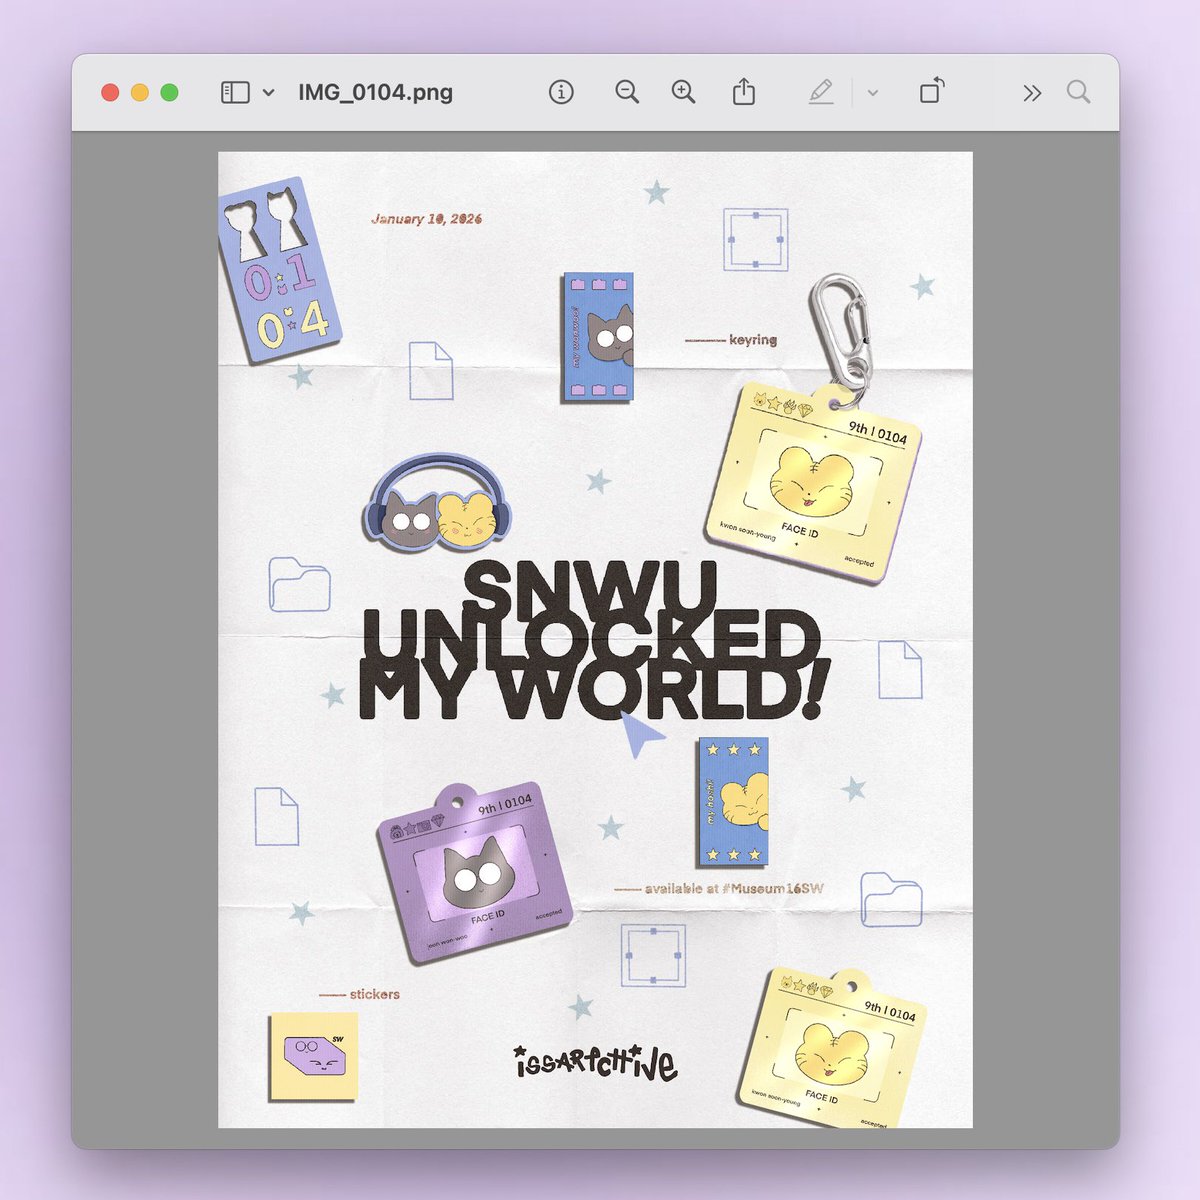Viewport: 1200px width, 1200px height.
Task: Open the Share menu
Action: [x=743, y=92]
